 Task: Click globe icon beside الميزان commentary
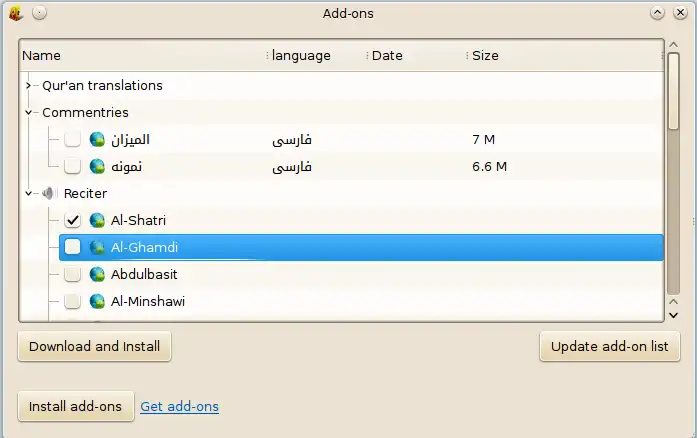click(x=97, y=139)
